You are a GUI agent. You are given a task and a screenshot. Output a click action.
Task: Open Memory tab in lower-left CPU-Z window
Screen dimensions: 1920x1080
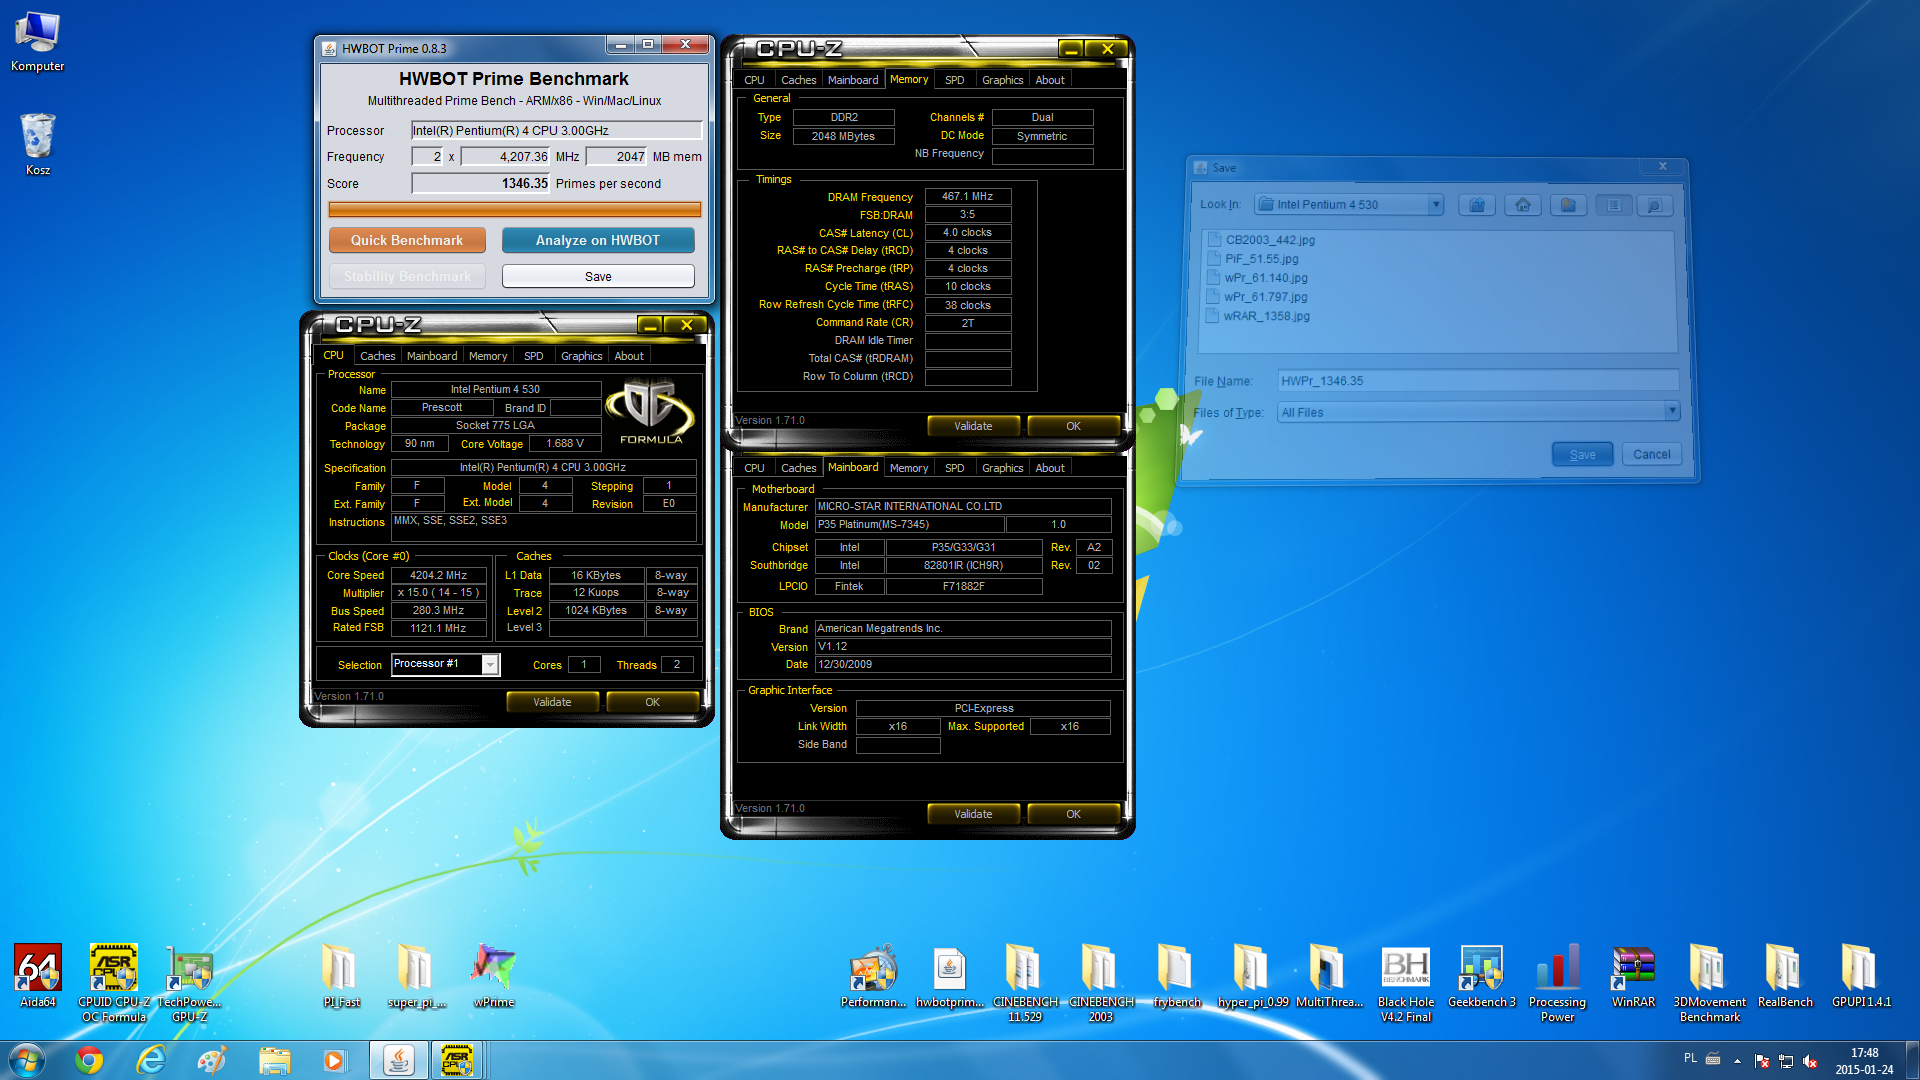click(488, 356)
